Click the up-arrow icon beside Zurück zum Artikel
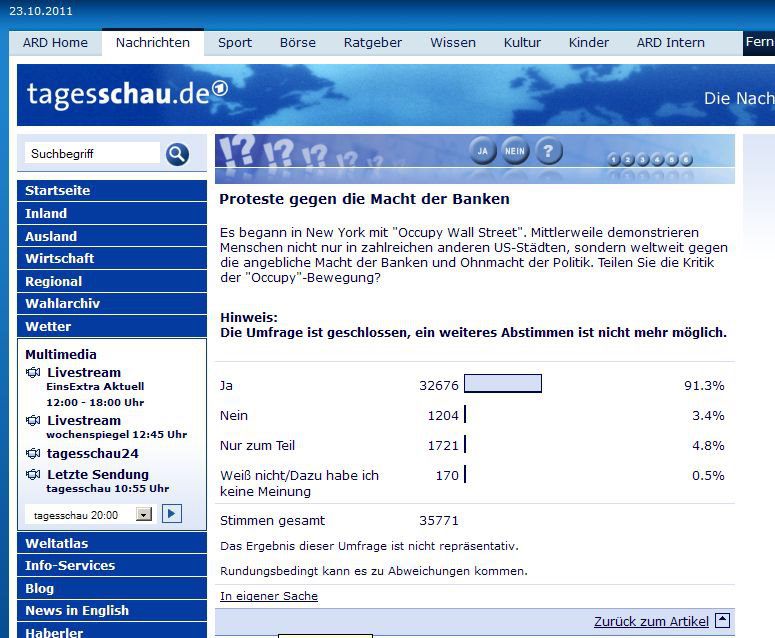Image resolution: width=775 pixels, height=638 pixels. [x=722, y=620]
